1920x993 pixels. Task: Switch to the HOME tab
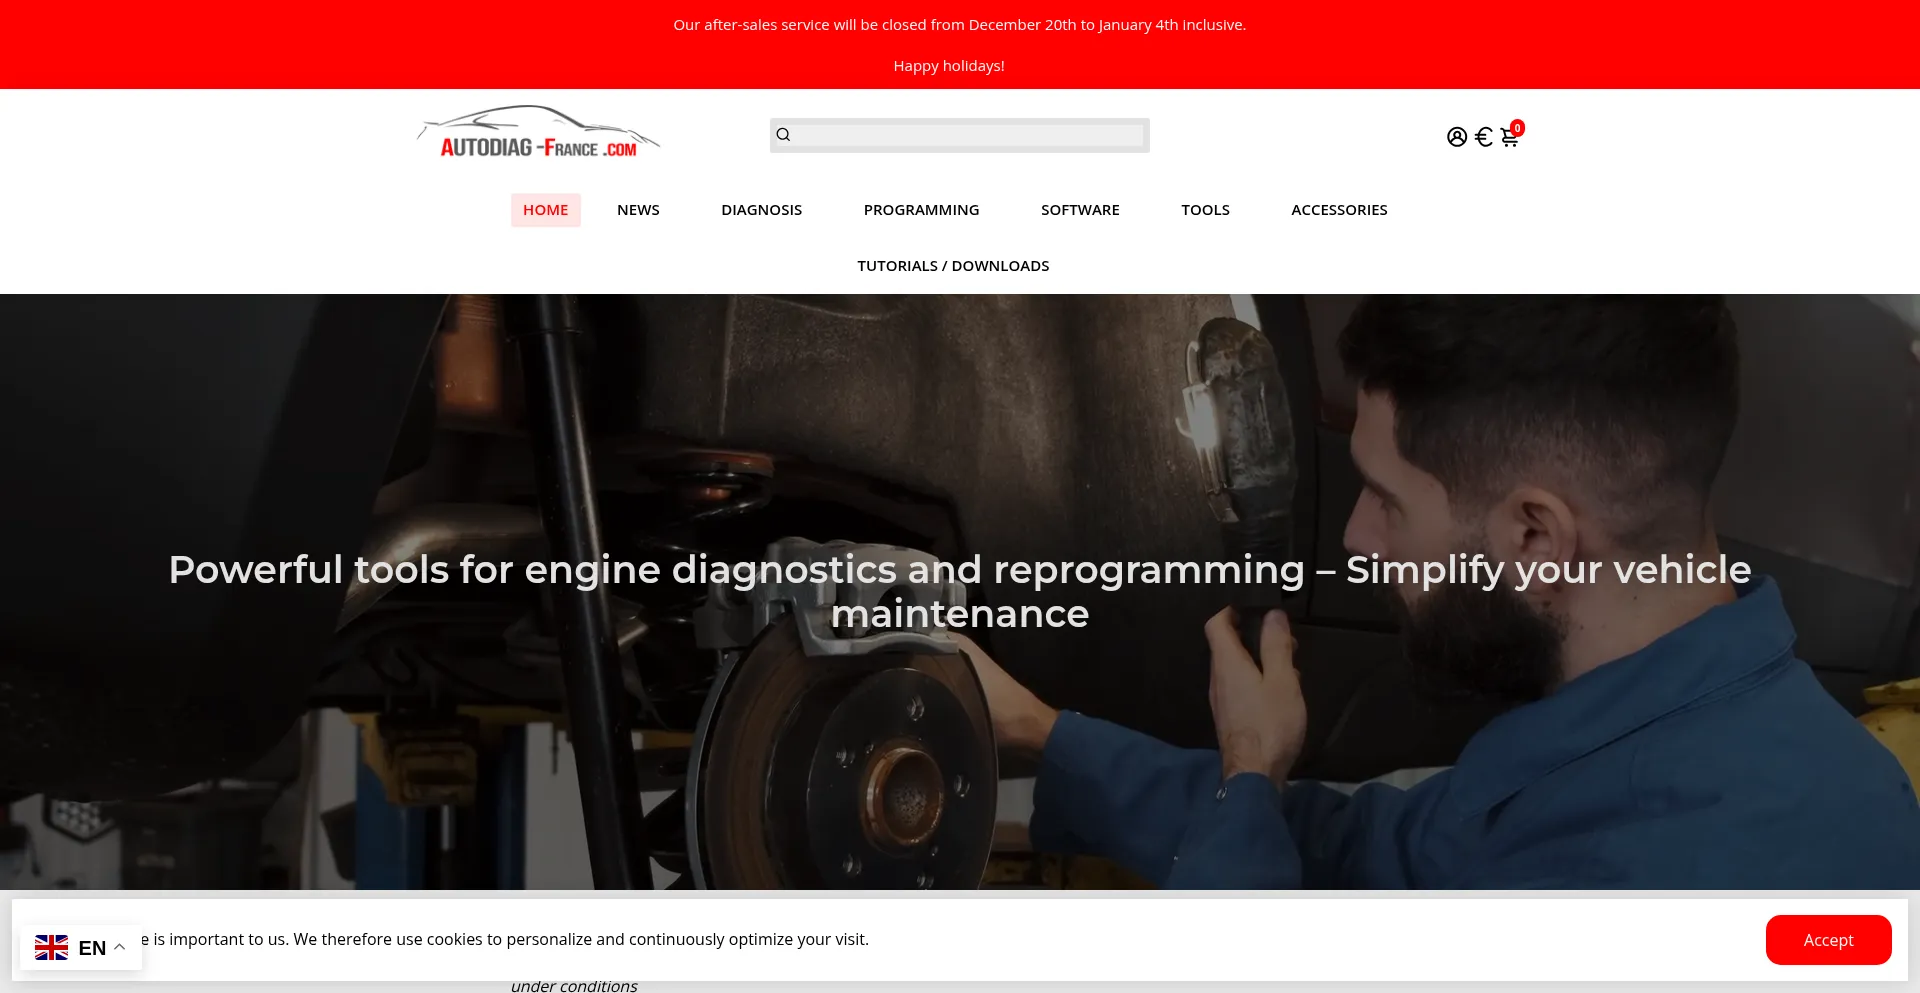[x=545, y=209]
